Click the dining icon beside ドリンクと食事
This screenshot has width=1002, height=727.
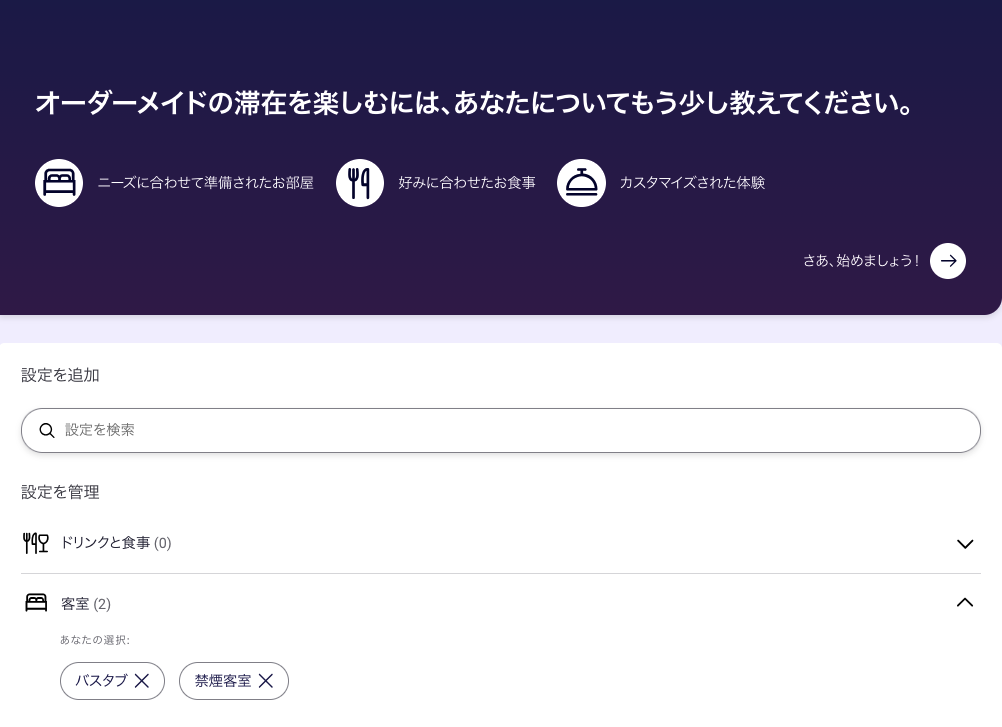click(36, 543)
